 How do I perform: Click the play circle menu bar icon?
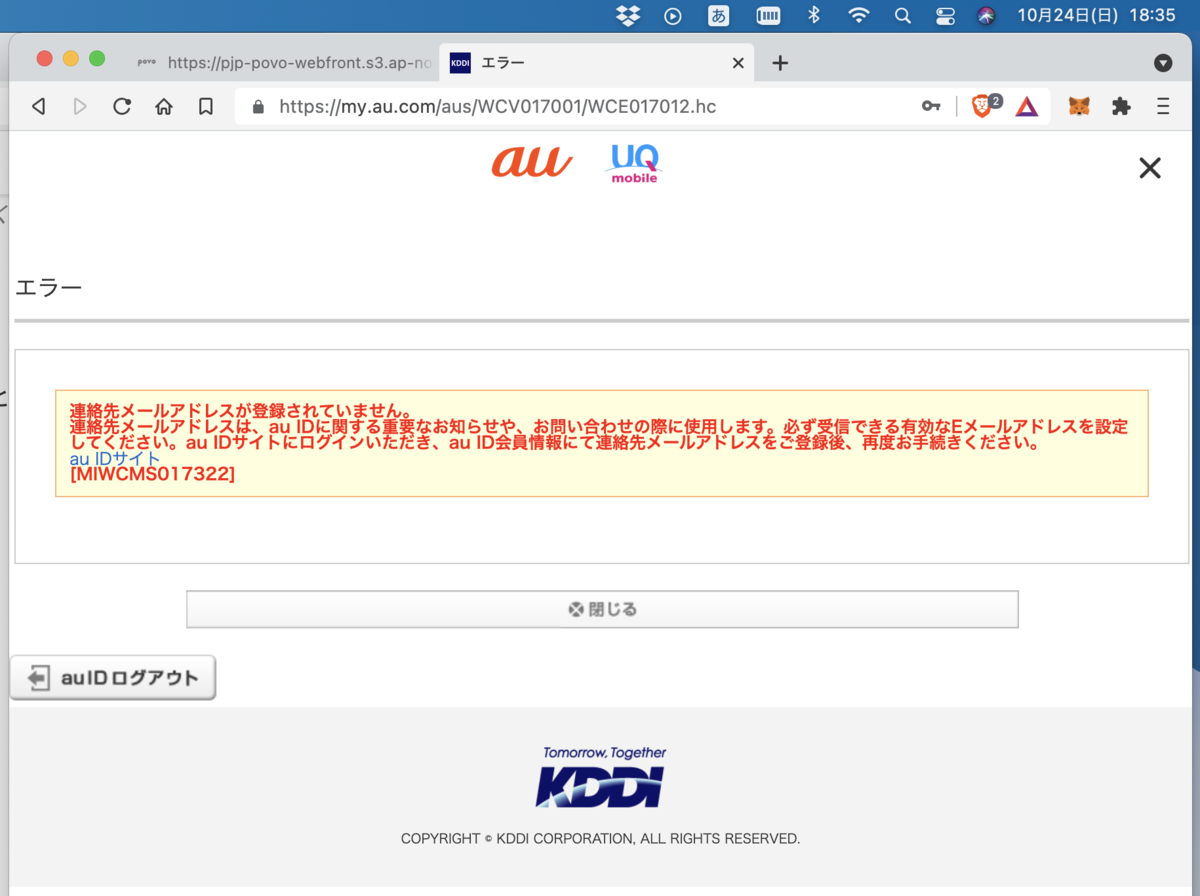pyautogui.click(x=673, y=15)
